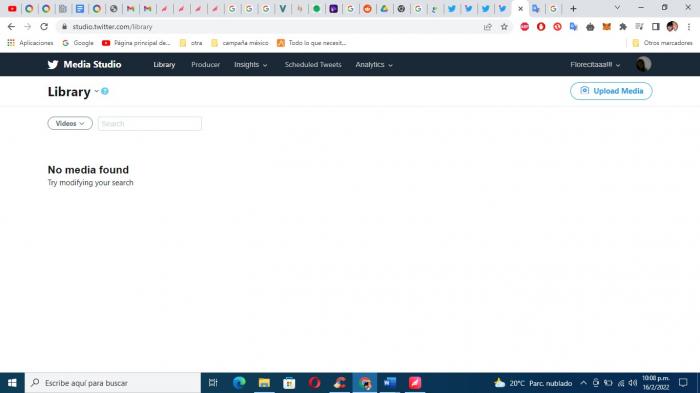Open the Library help question-mark icon

click(105, 91)
